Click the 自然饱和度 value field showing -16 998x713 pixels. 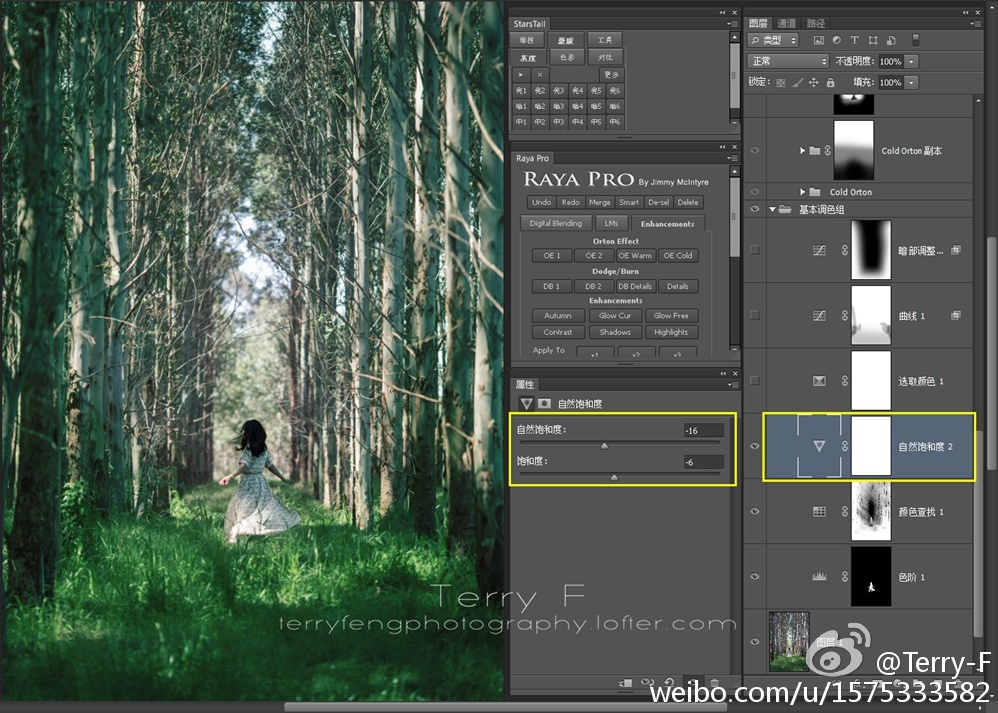point(703,430)
